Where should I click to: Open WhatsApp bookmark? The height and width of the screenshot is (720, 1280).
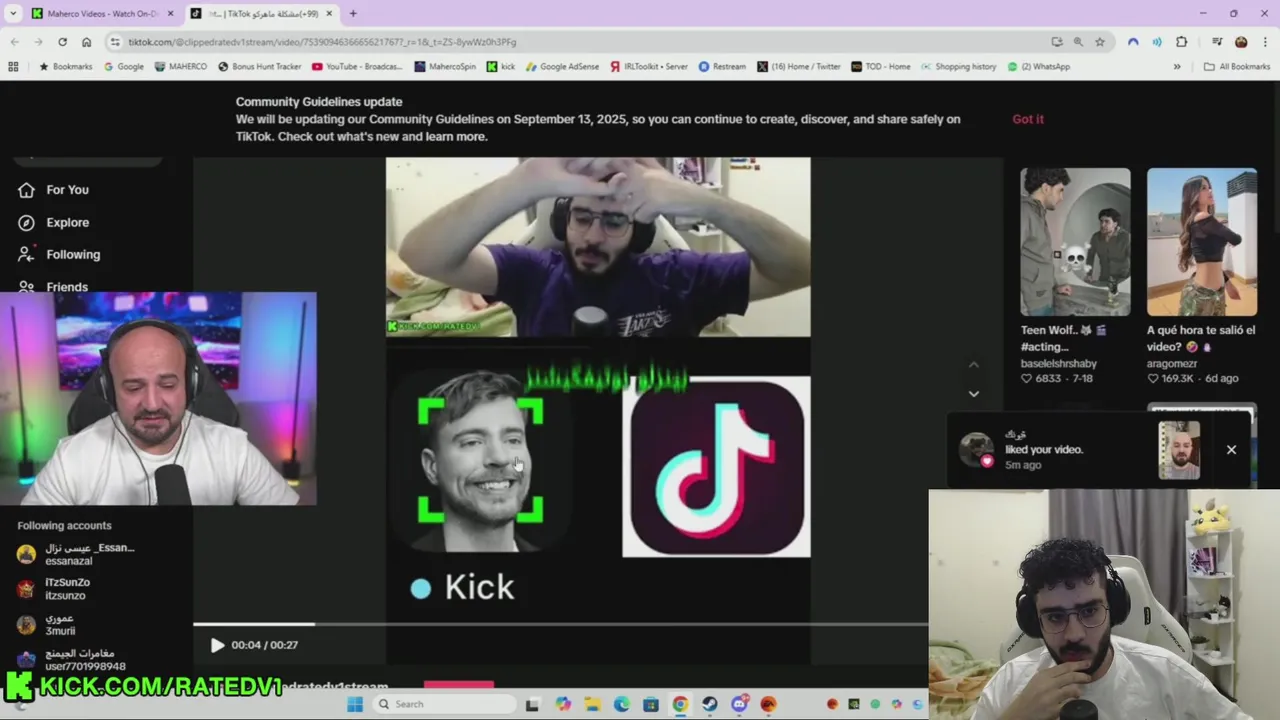coord(1039,67)
